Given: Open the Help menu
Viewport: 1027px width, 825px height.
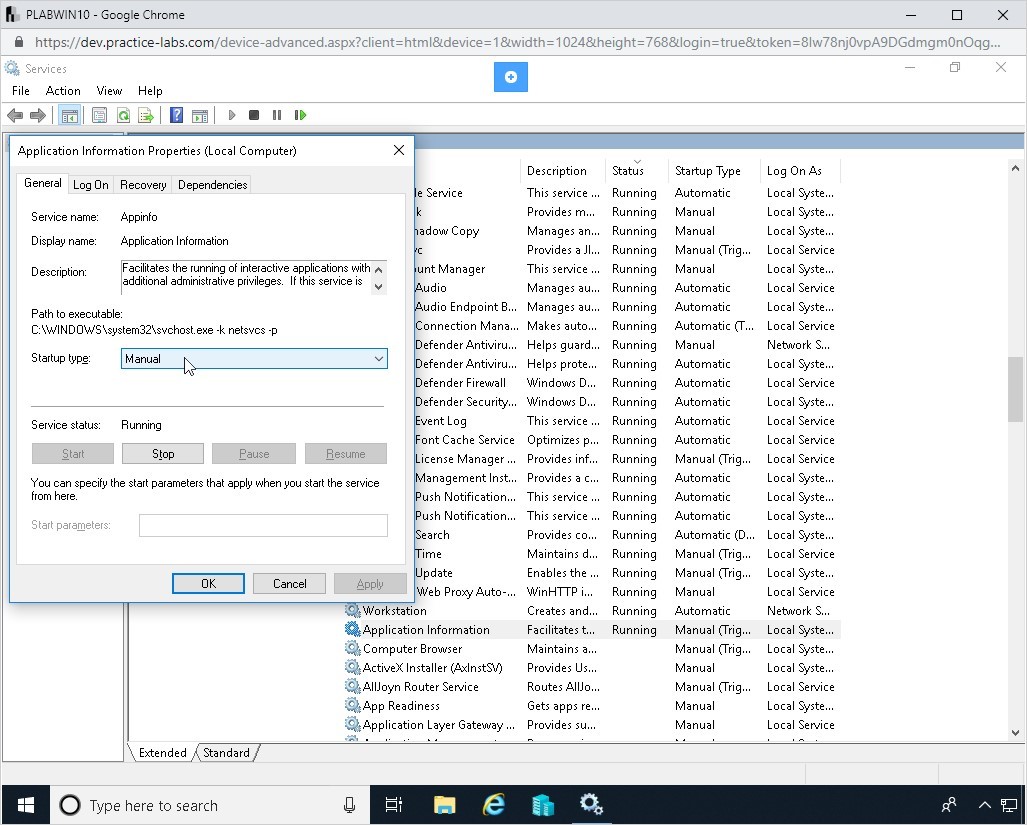Looking at the screenshot, I should coord(150,91).
